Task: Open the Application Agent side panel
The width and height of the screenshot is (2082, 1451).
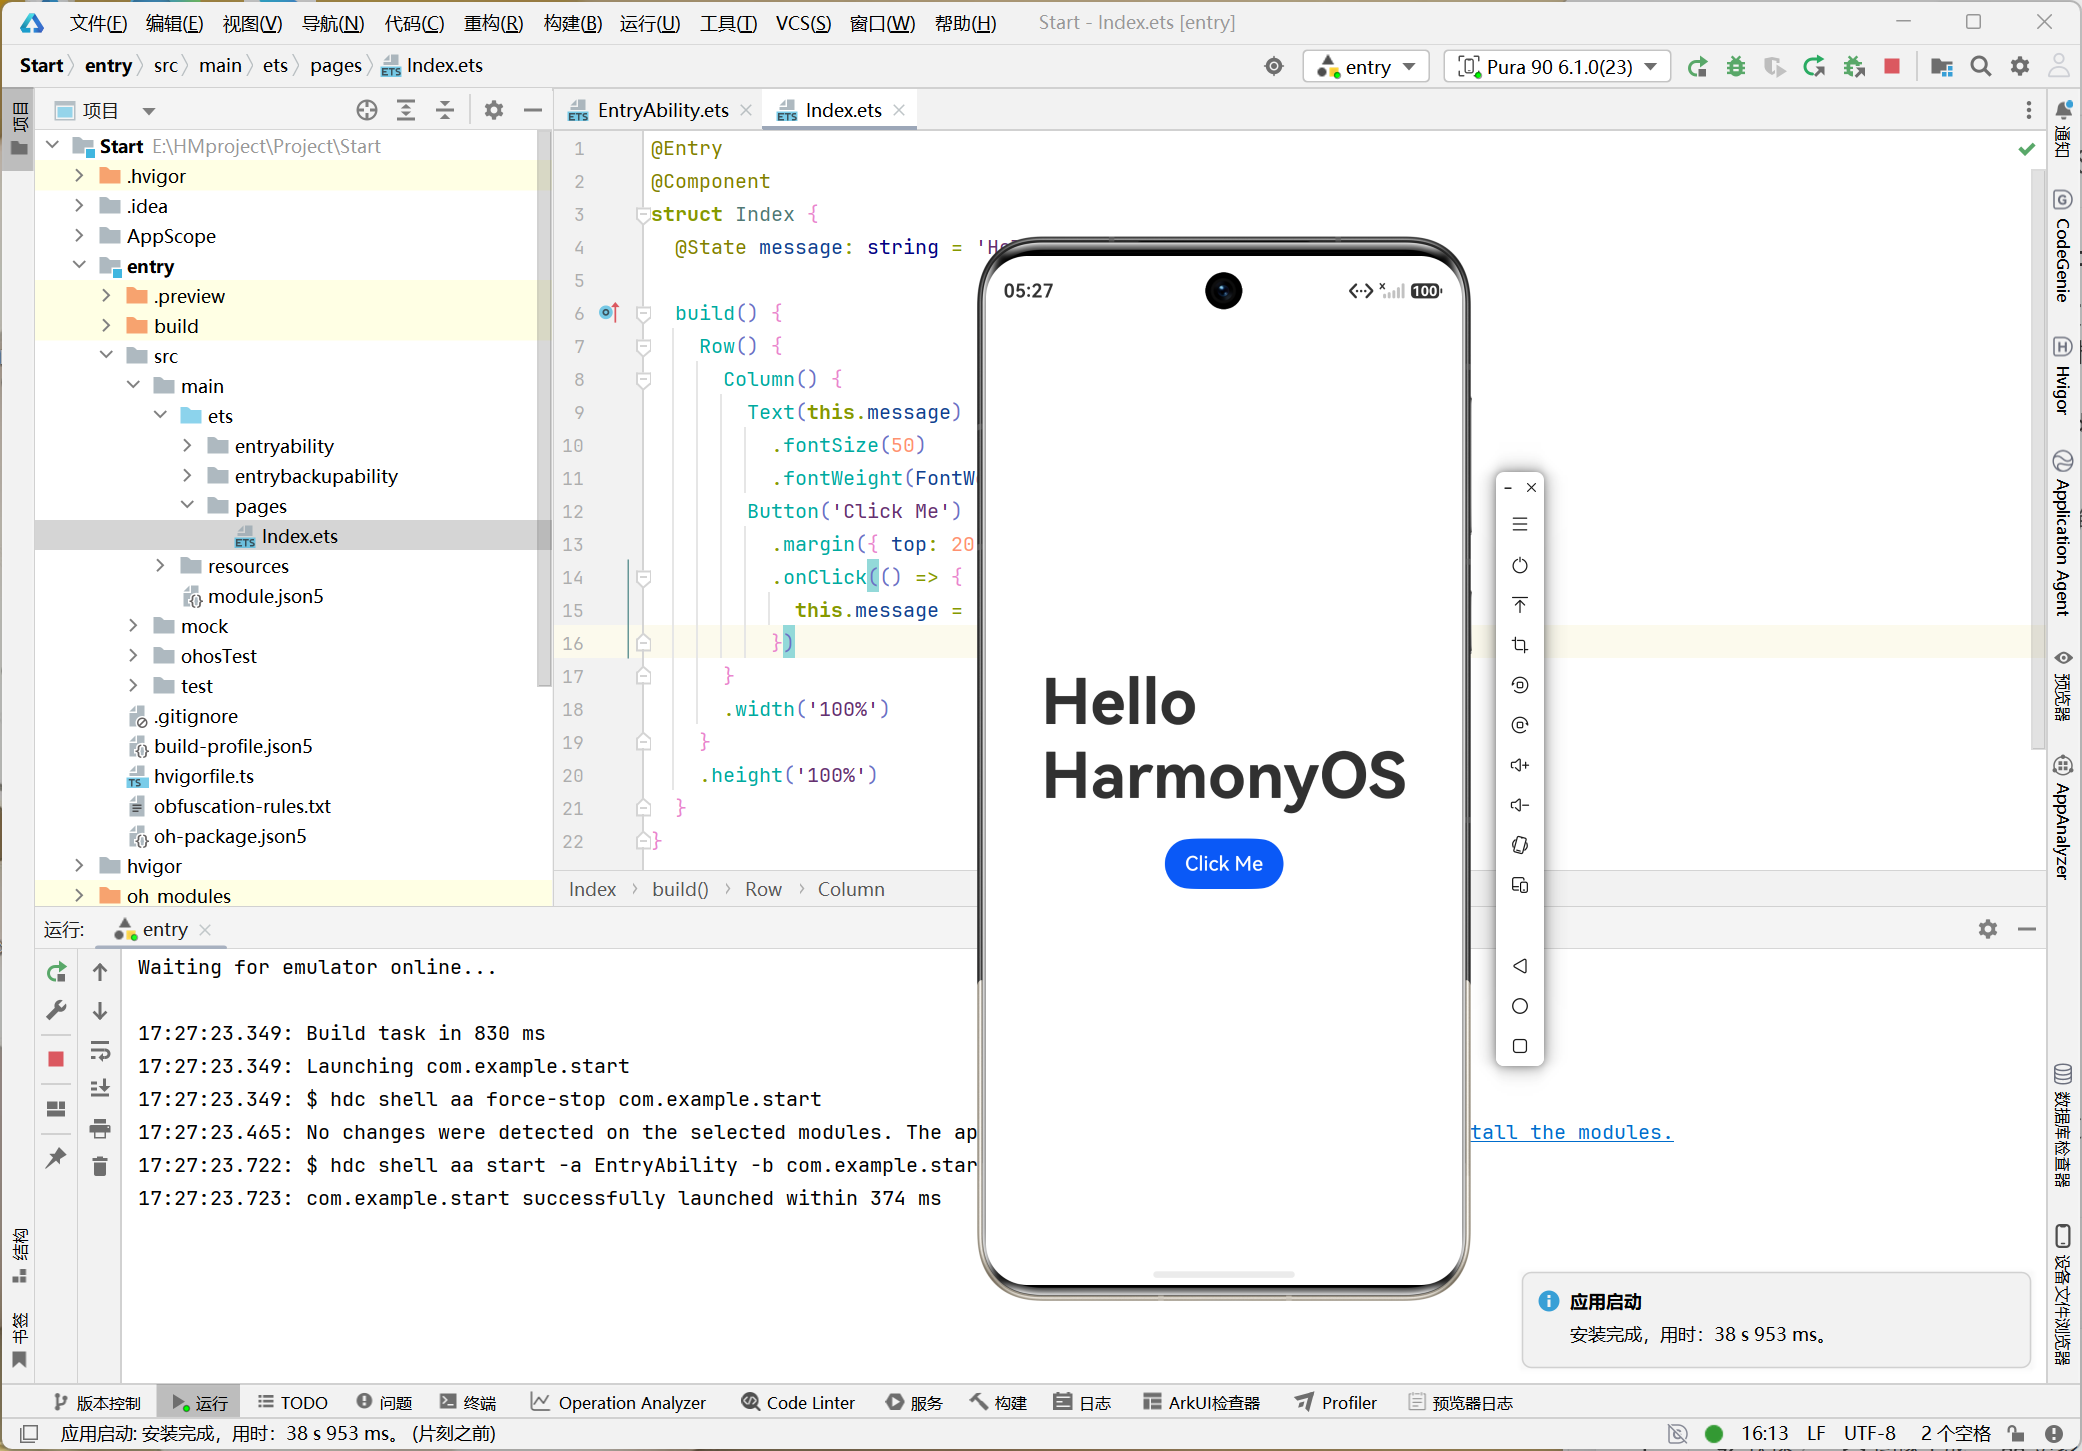Action: coord(2063,533)
